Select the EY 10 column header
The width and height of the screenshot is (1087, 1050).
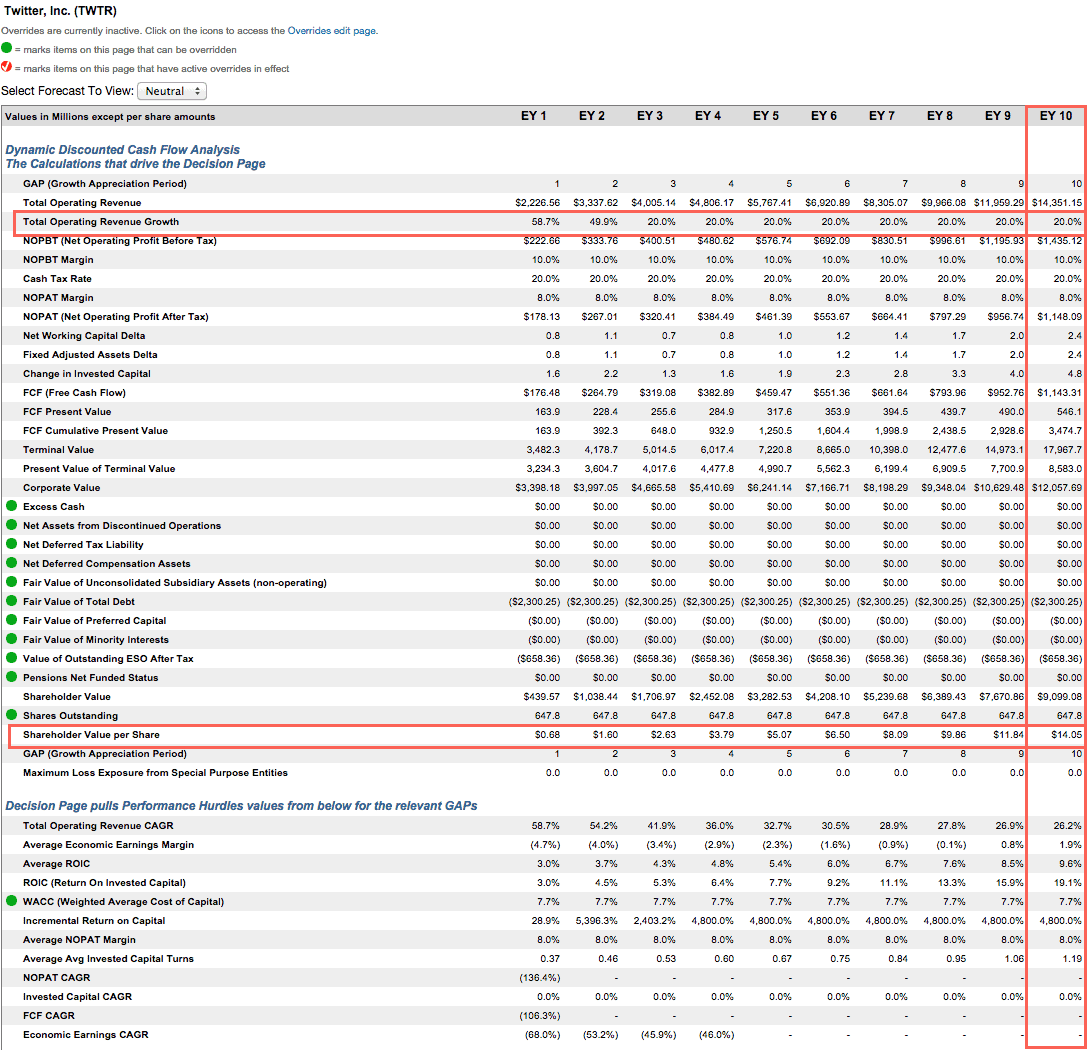pyautogui.click(x=1056, y=116)
